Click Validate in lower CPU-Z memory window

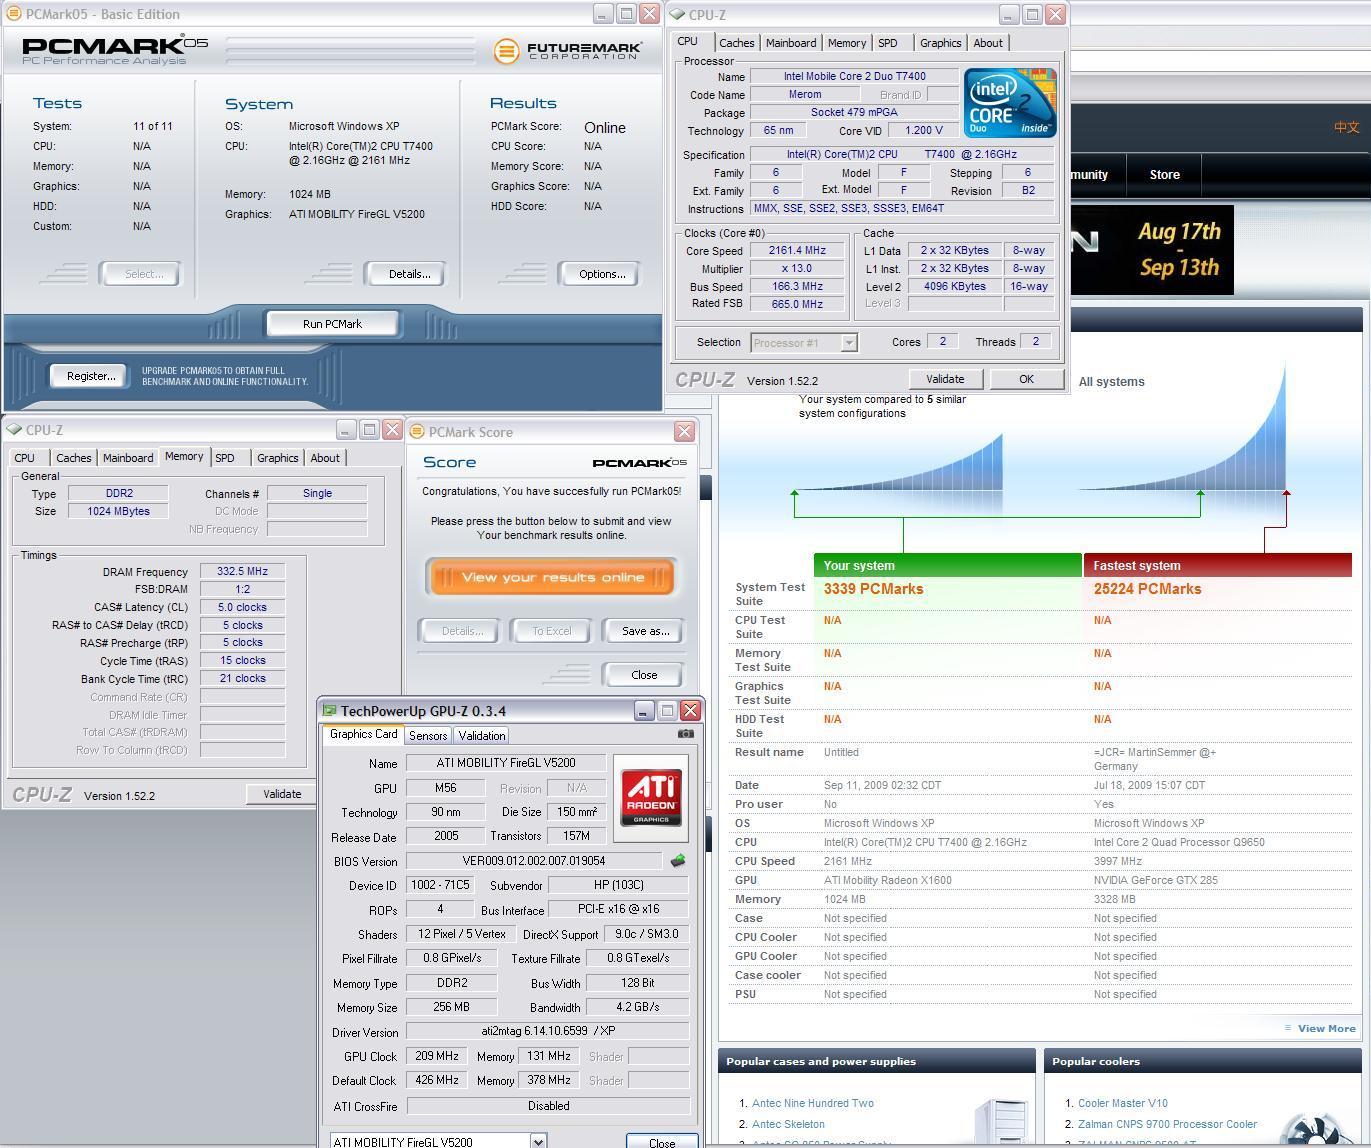click(282, 794)
